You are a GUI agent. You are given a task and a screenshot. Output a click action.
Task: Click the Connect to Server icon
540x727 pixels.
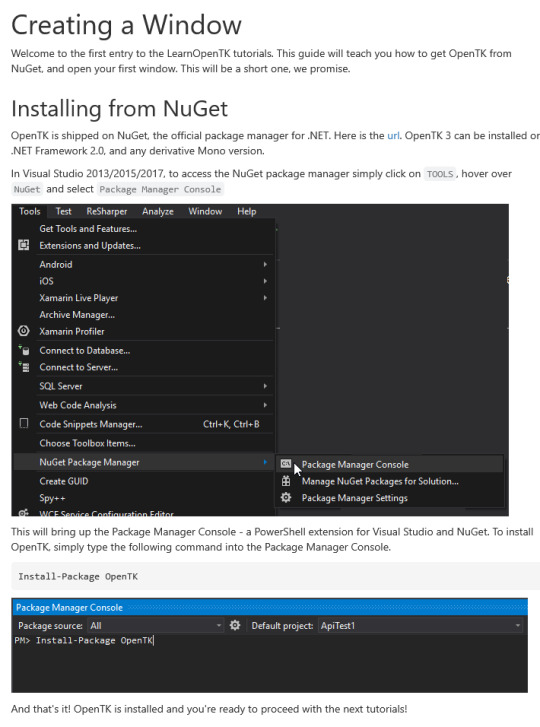point(24,367)
